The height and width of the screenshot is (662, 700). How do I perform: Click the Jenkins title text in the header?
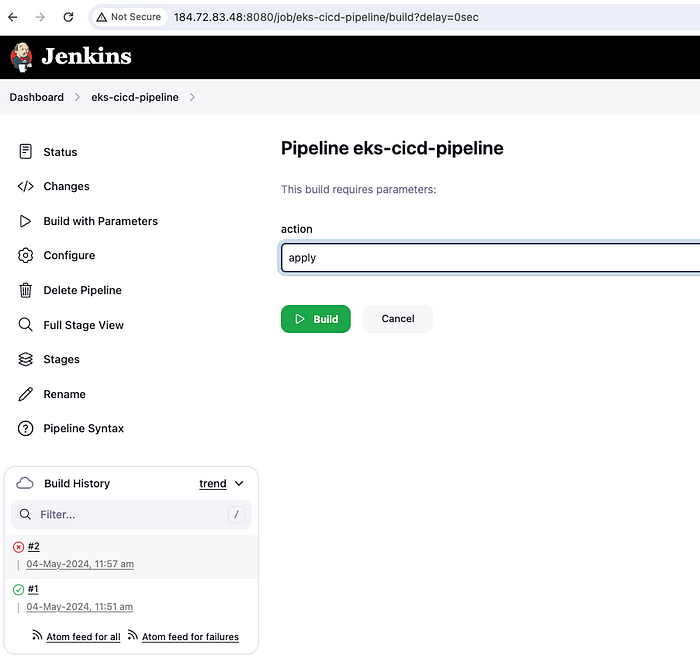click(x=87, y=57)
